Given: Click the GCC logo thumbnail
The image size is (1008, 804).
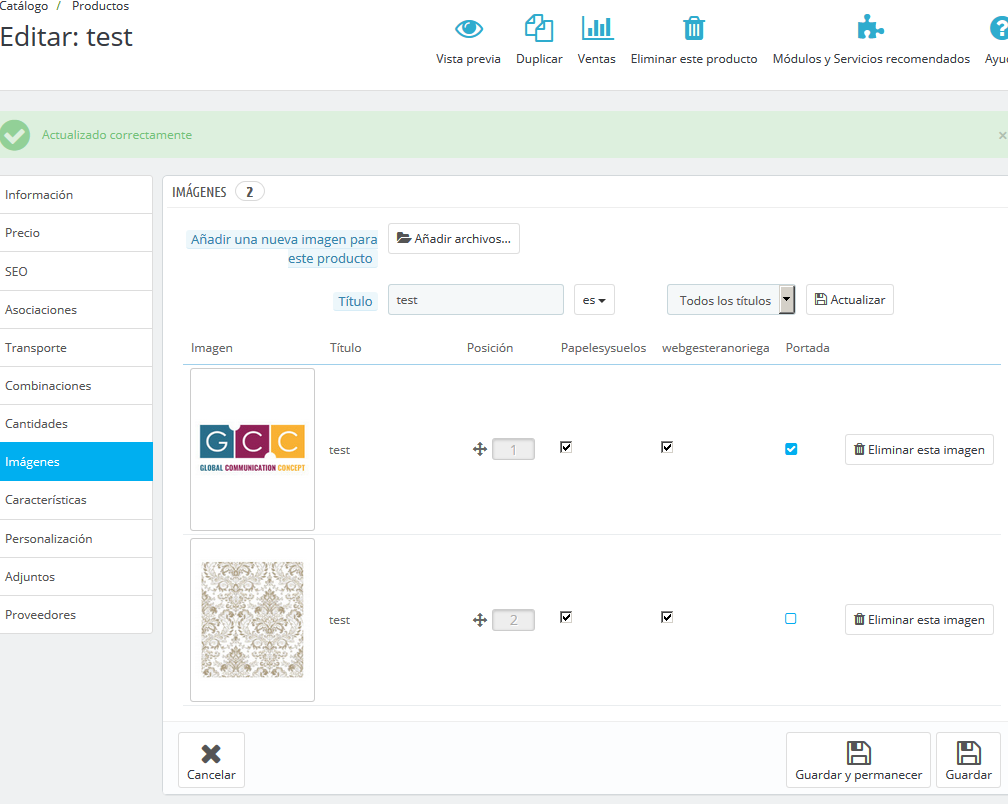Looking at the screenshot, I should tap(253, 449).
